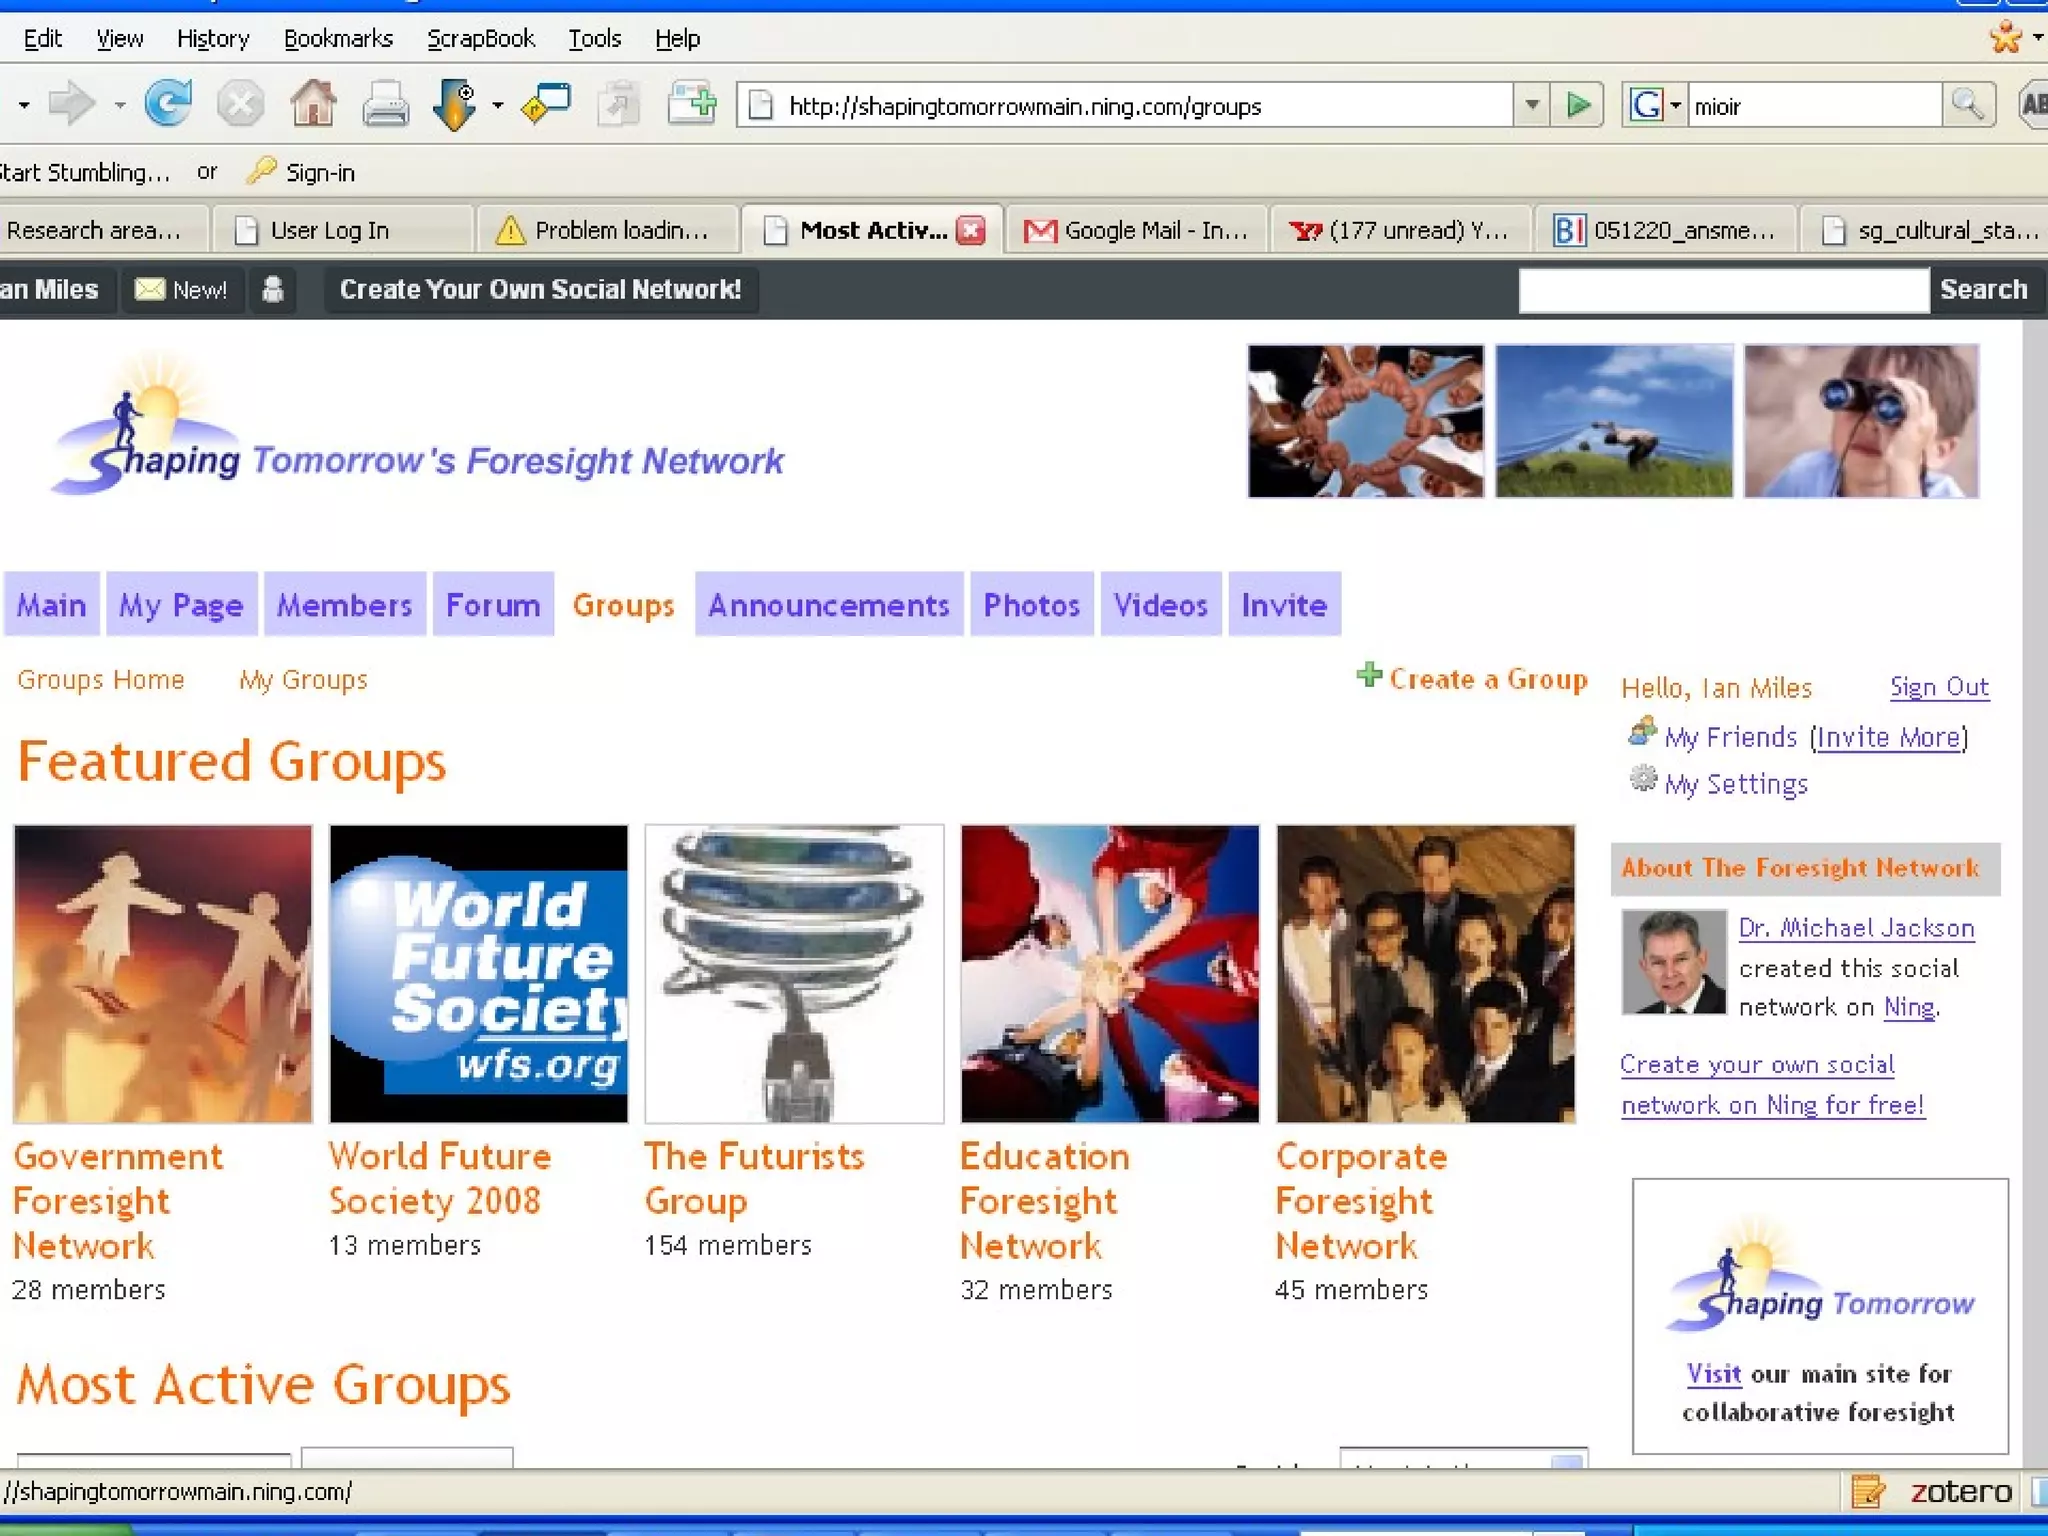
Task: Click the Stop loading icon
Action: point(240,104)
